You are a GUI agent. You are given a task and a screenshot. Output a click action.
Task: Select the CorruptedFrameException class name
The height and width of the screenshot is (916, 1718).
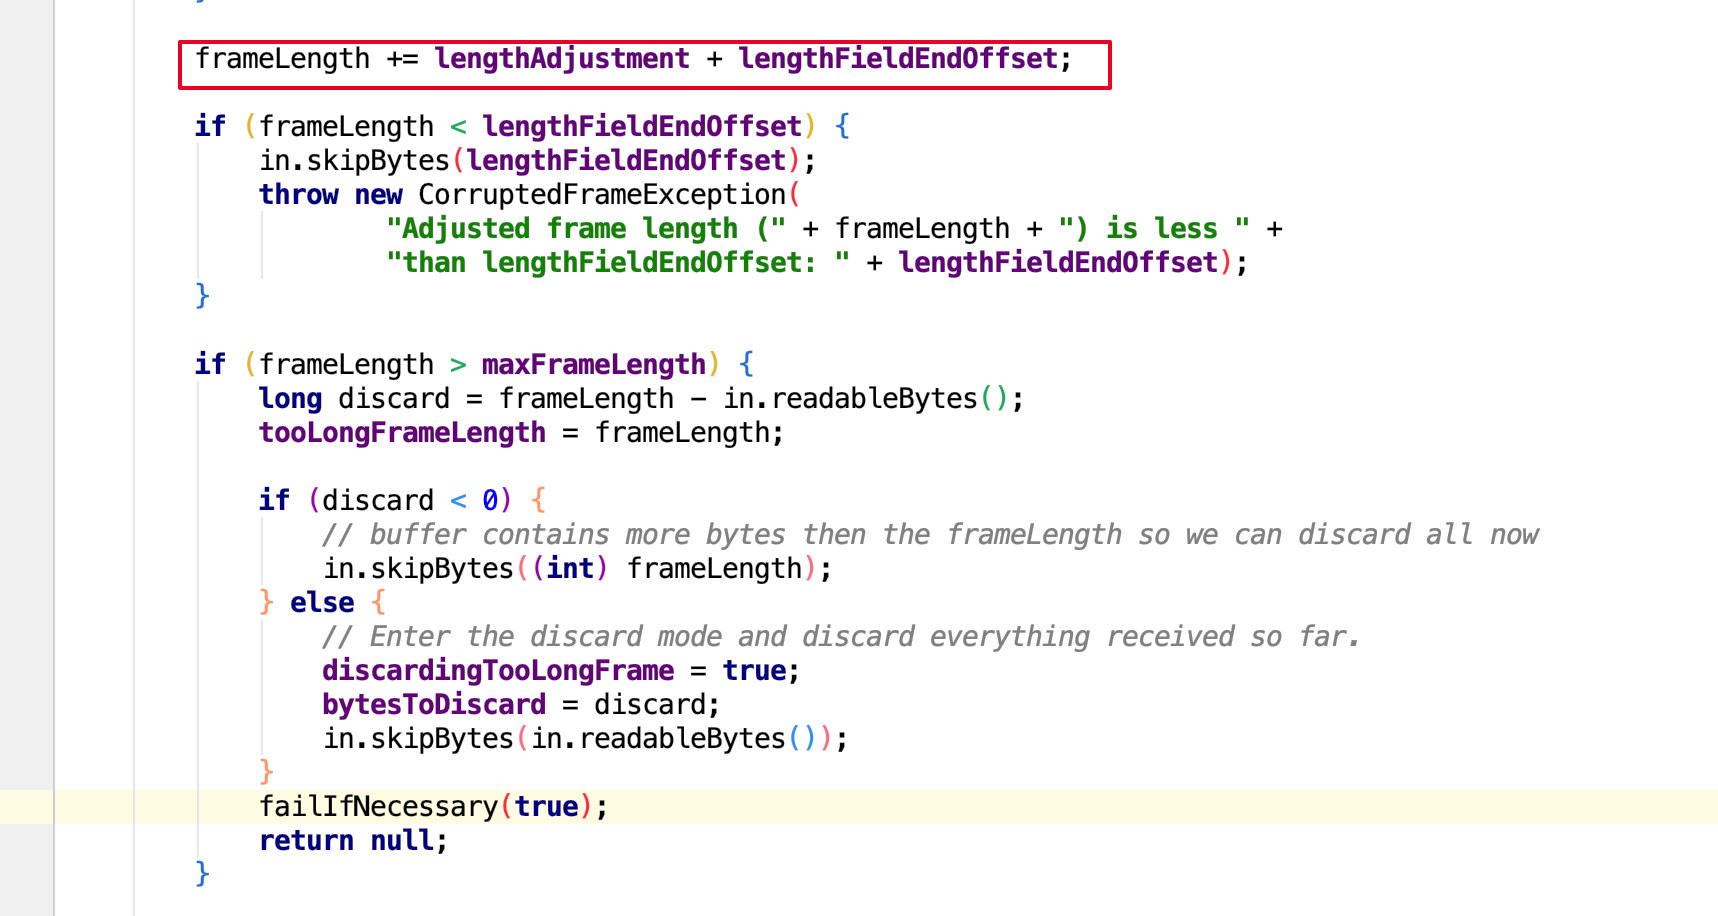(x=602, y=195)
